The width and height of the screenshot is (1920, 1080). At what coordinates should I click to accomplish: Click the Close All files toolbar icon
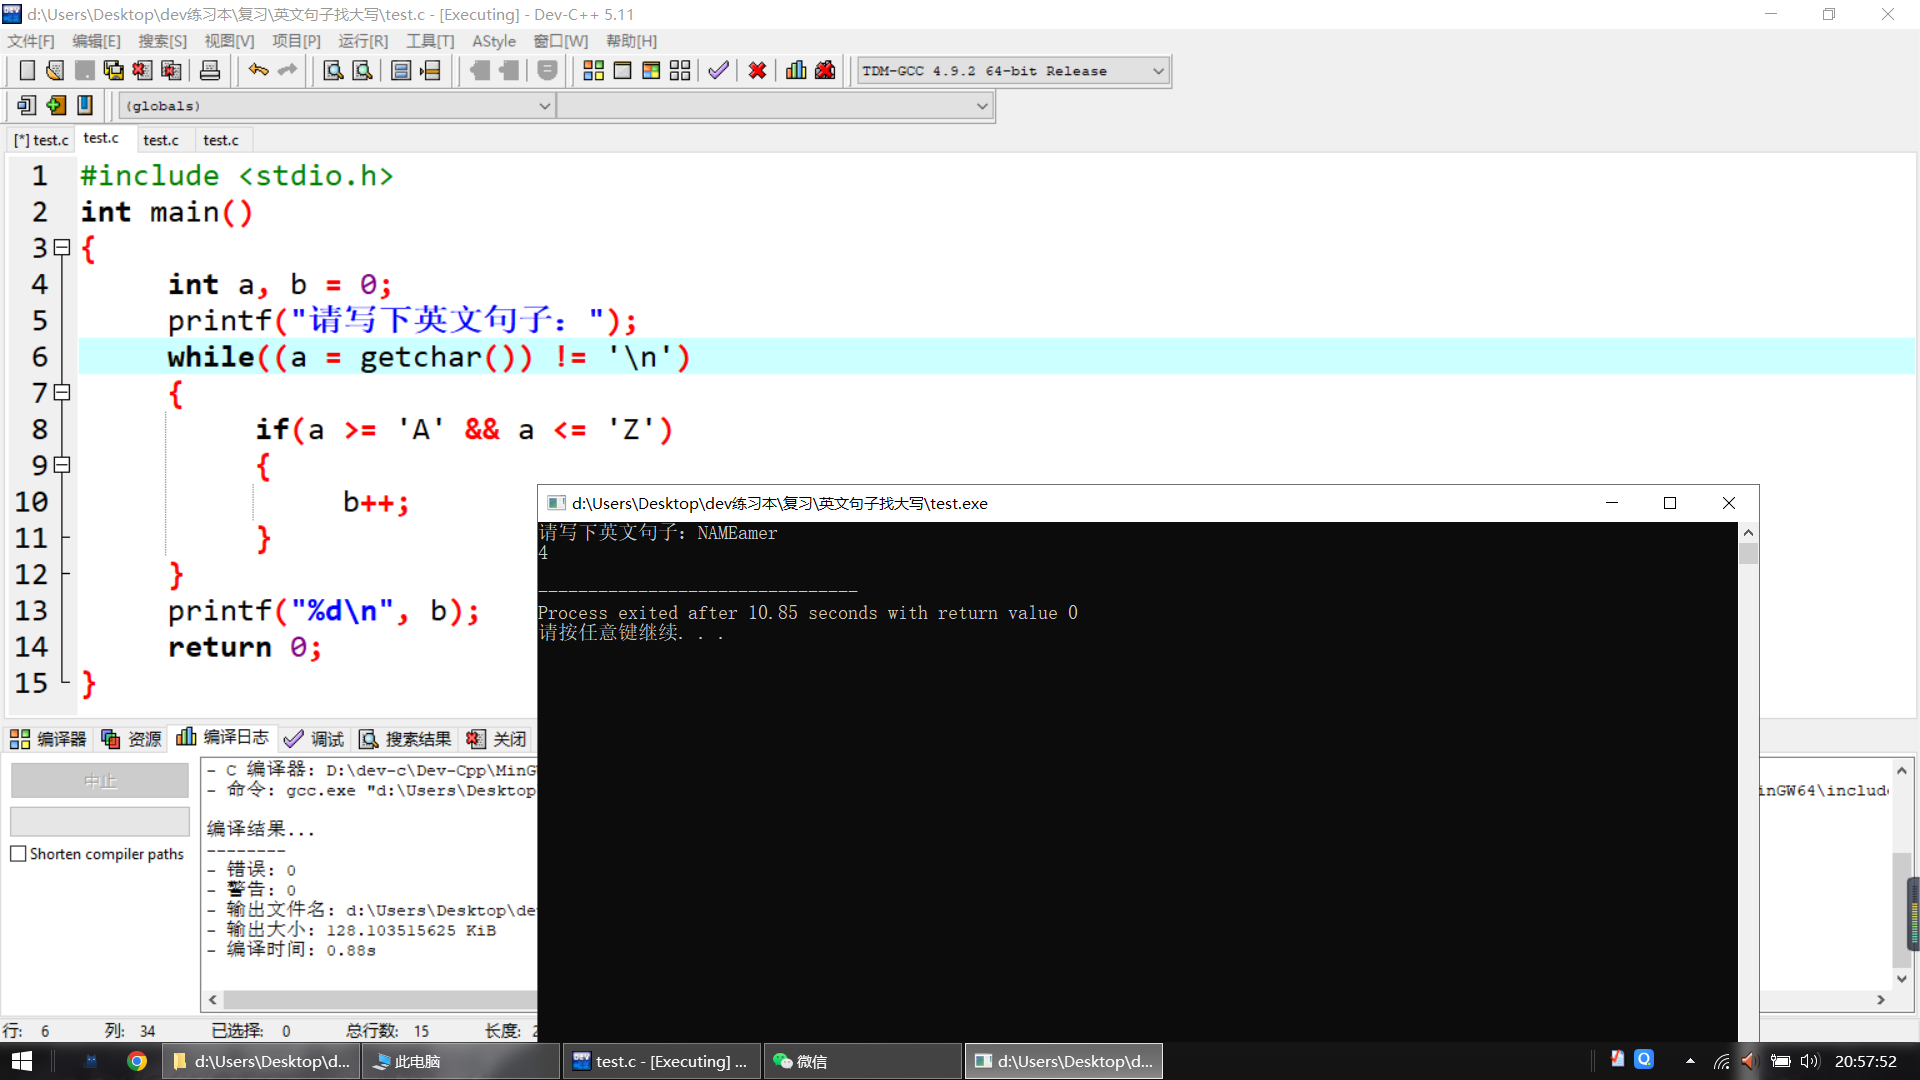[172, 70]
